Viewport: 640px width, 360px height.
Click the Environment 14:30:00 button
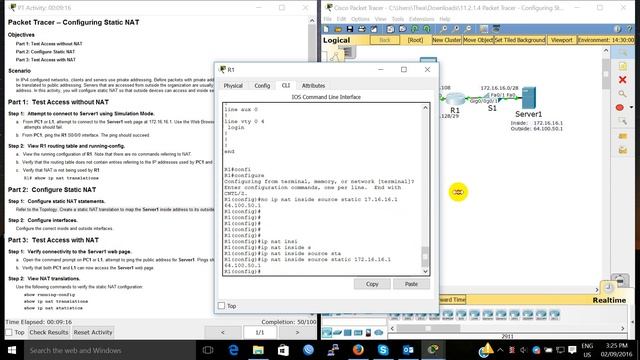pyautogui.click(x=606, y=40)
